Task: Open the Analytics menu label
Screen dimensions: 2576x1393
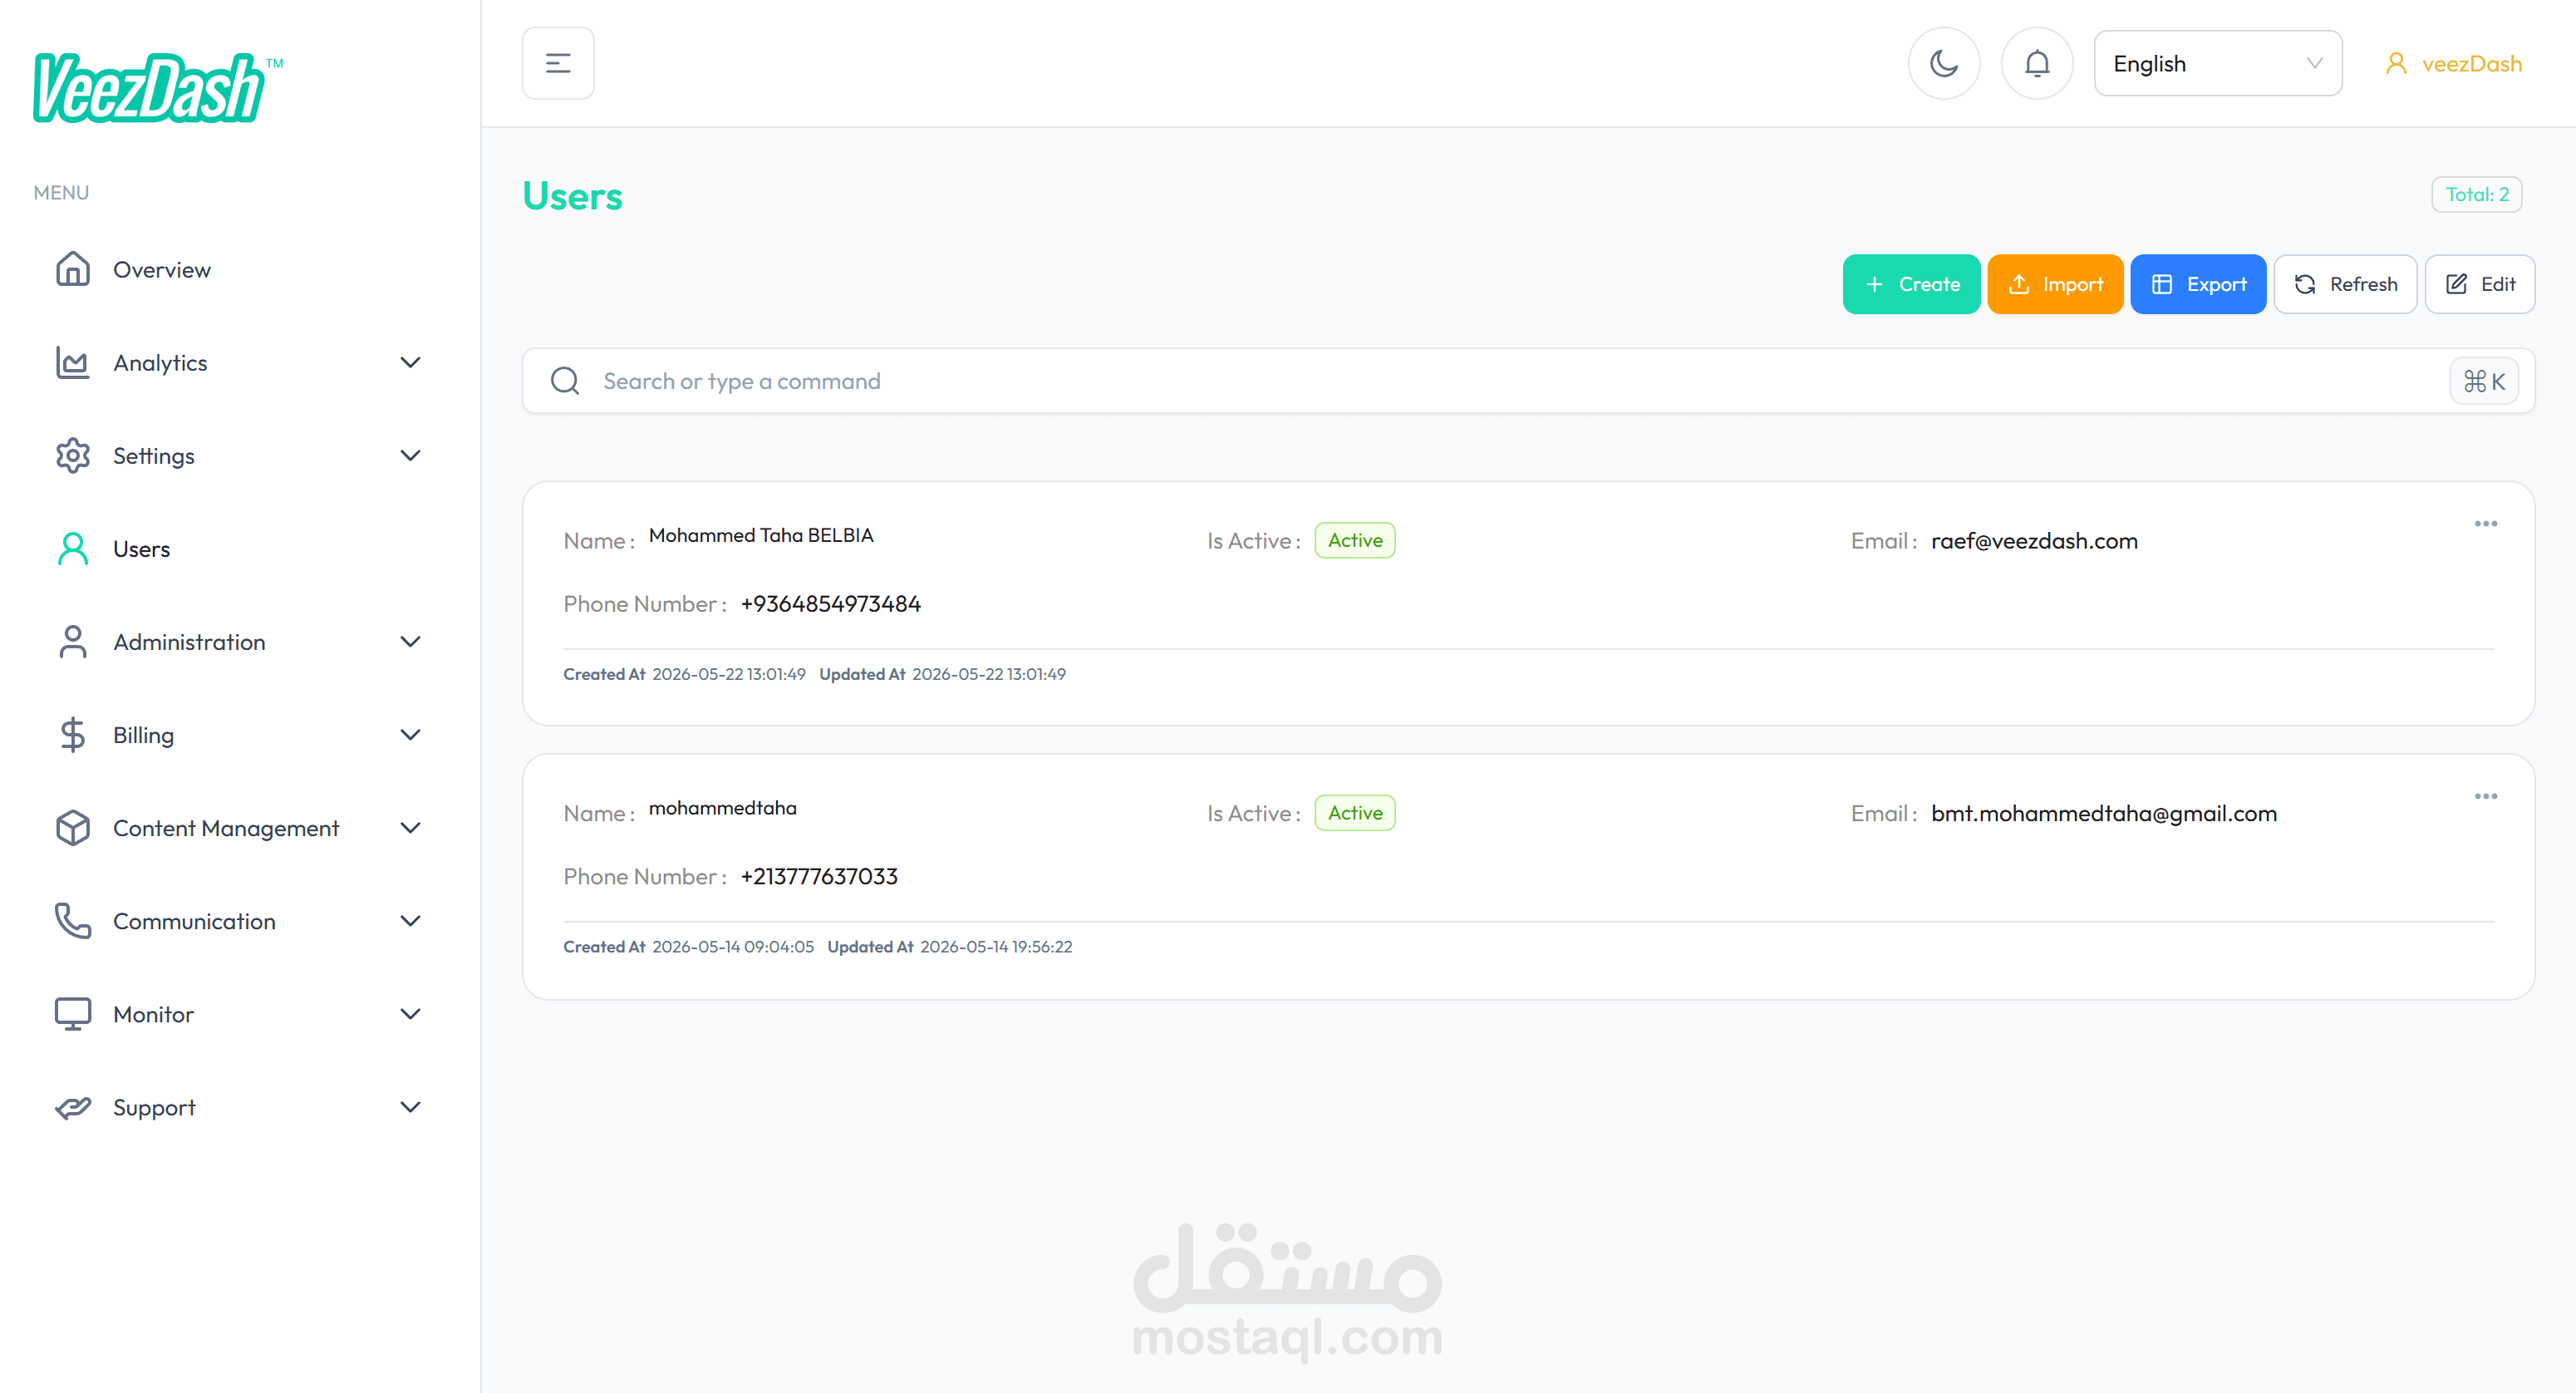Action: coord(160,363)
